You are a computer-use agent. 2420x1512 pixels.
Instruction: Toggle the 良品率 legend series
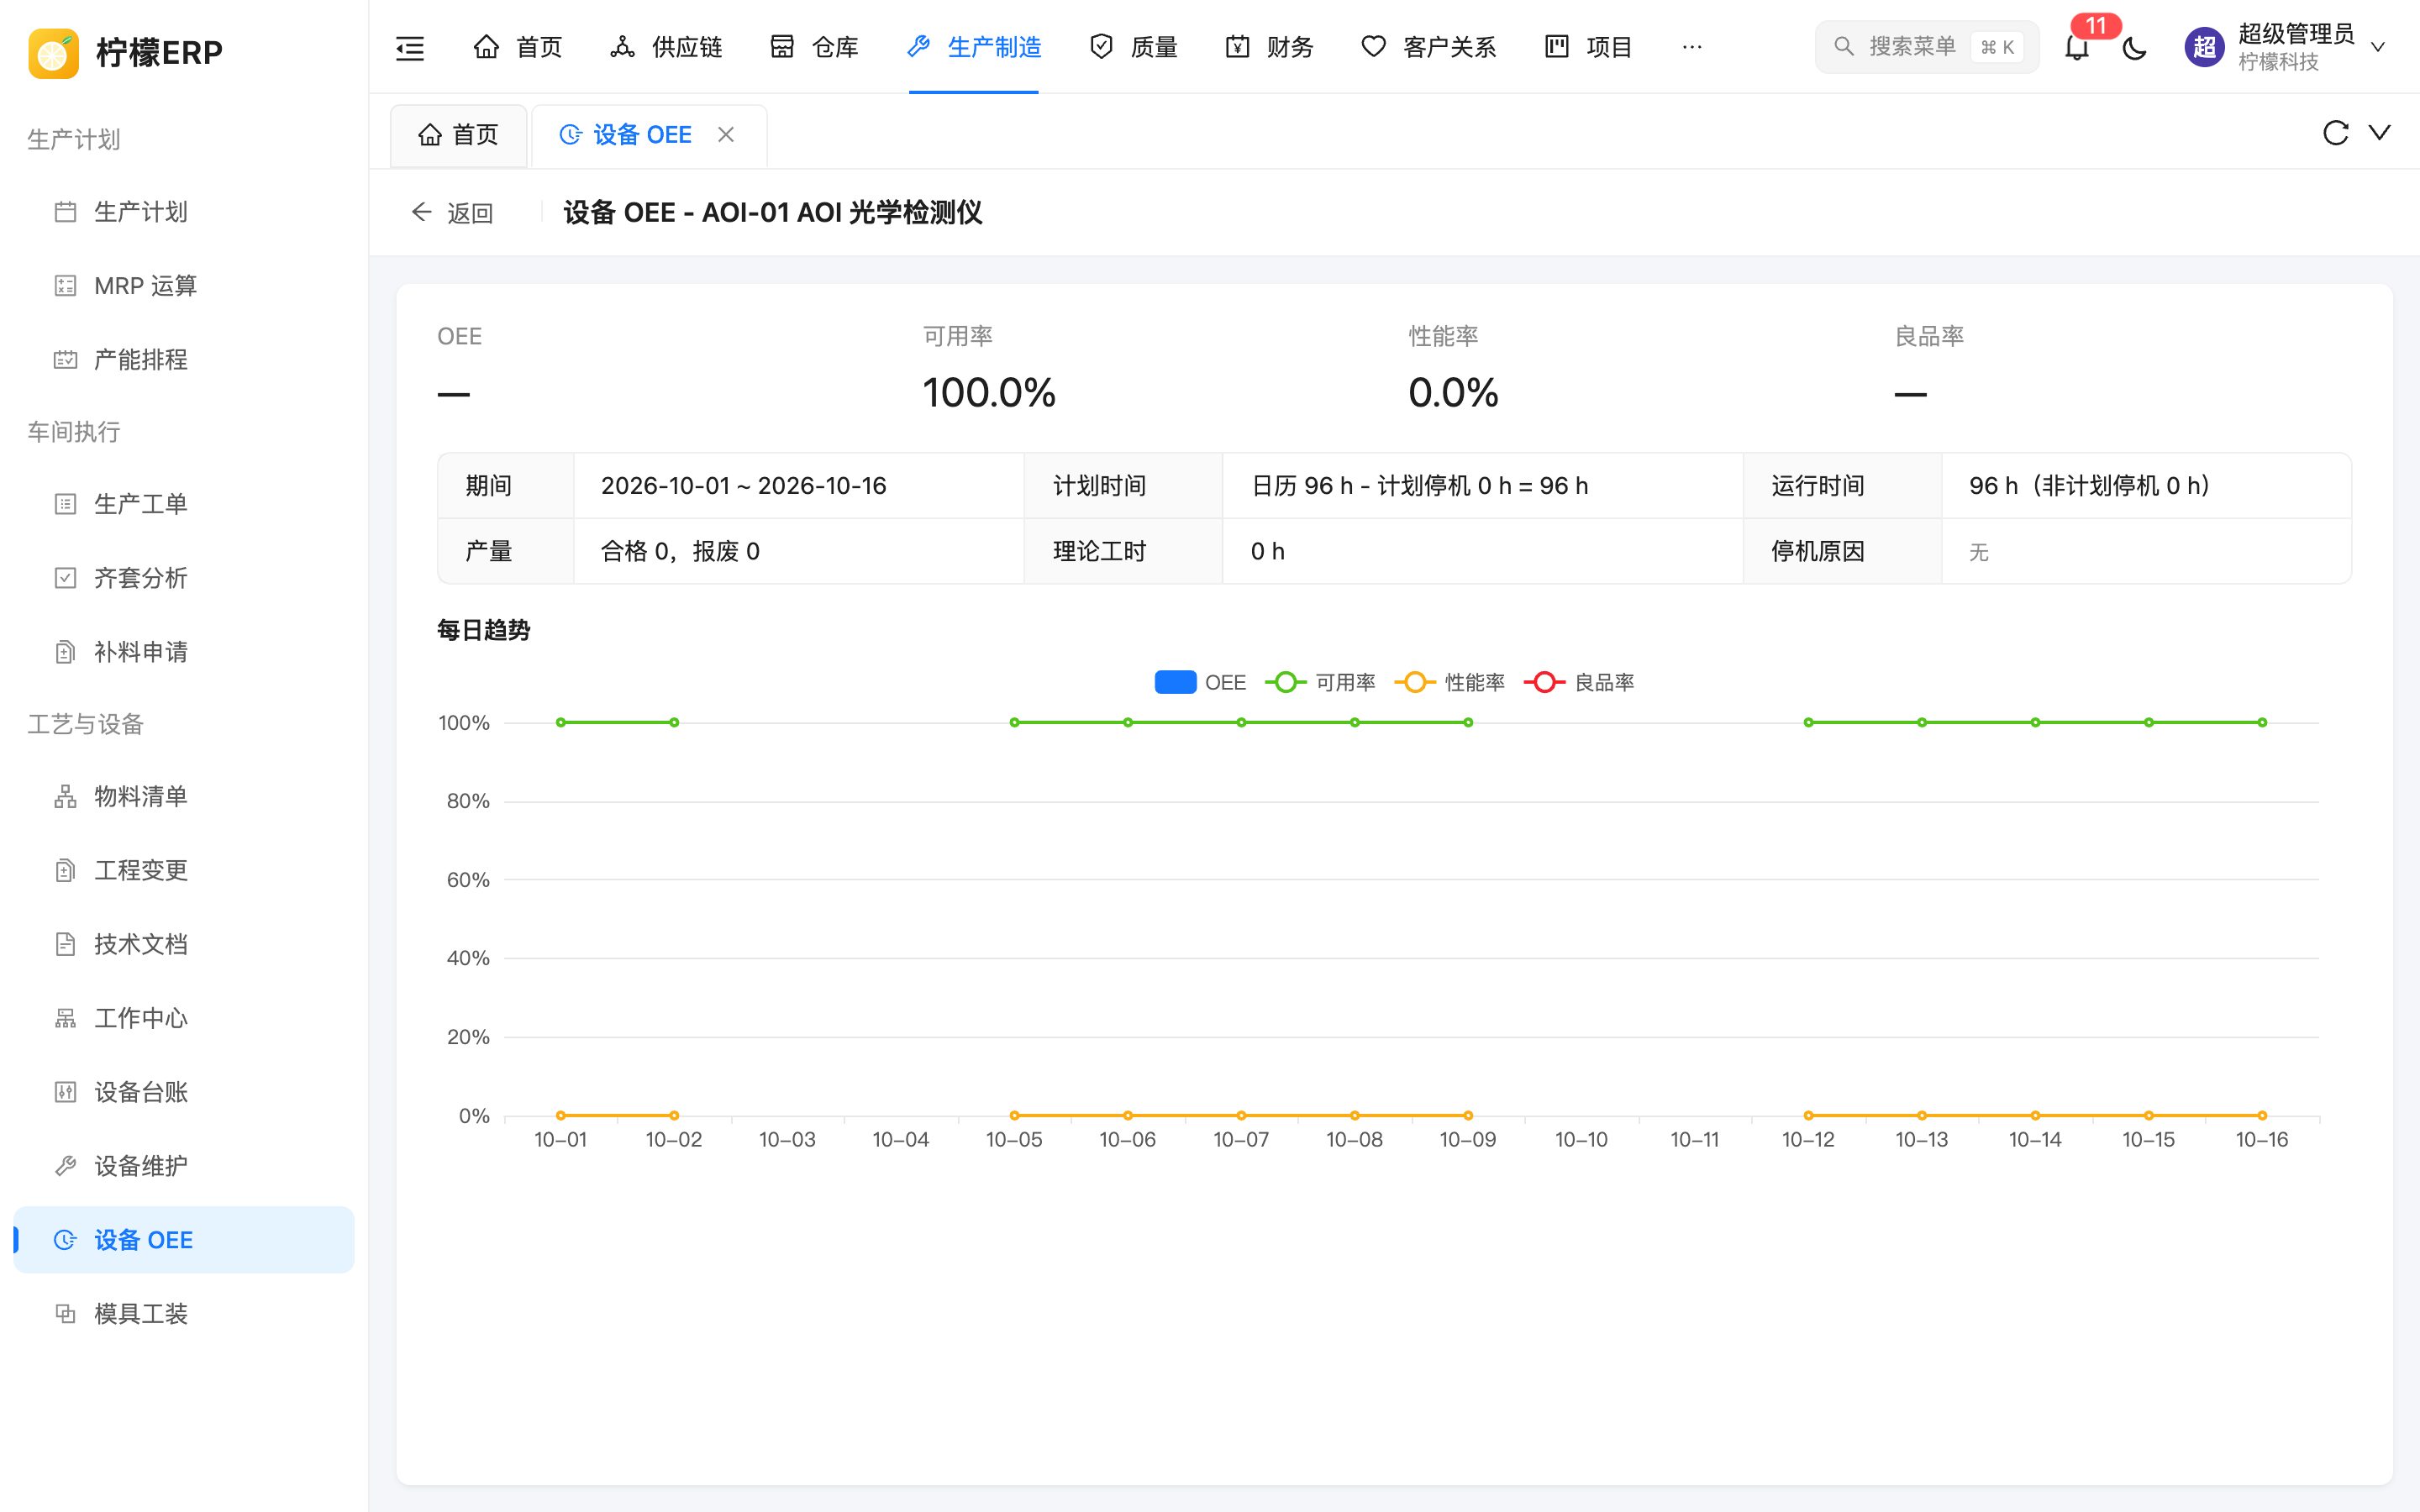tap(1579, 682)
